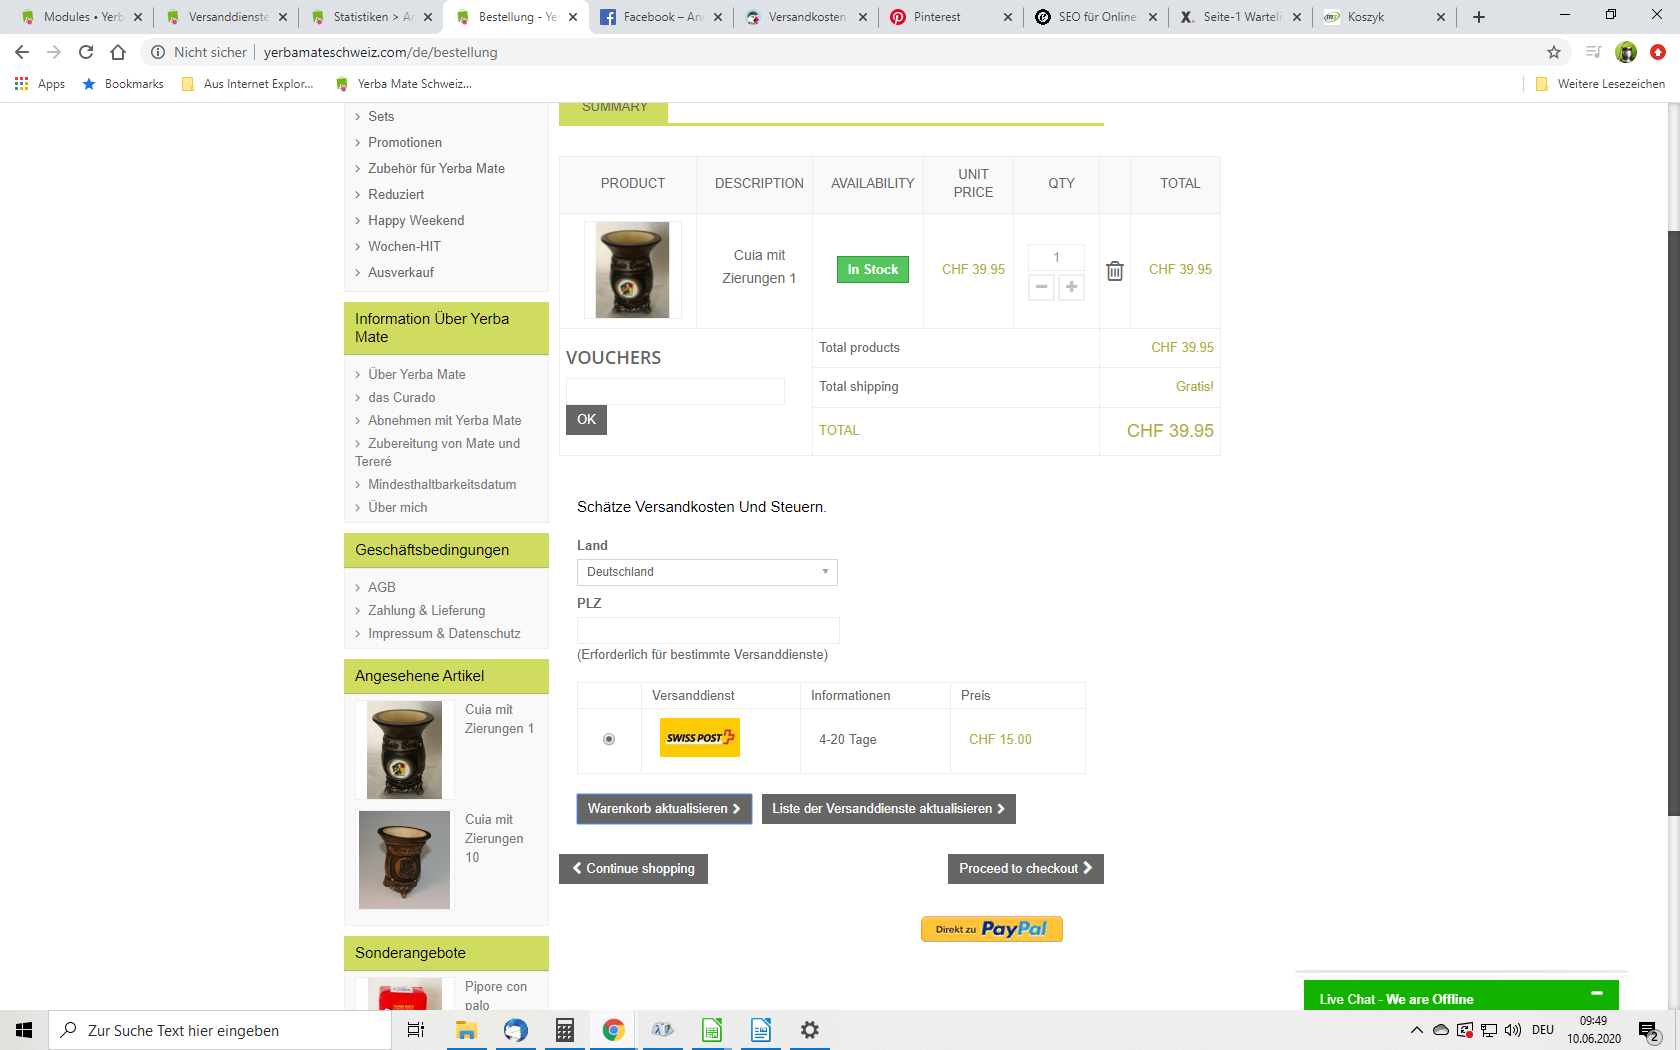Screen dimensions: 1680x1050
Task: Open the Aus Internet Explorer bookmarks folder
Action: coord(247,84)
